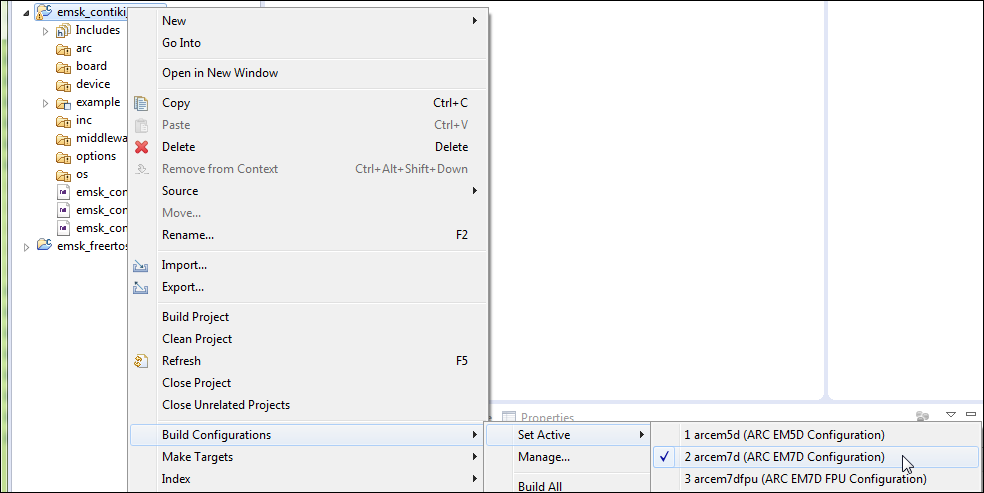Click the Export icon in context menu

pos(141,288)
